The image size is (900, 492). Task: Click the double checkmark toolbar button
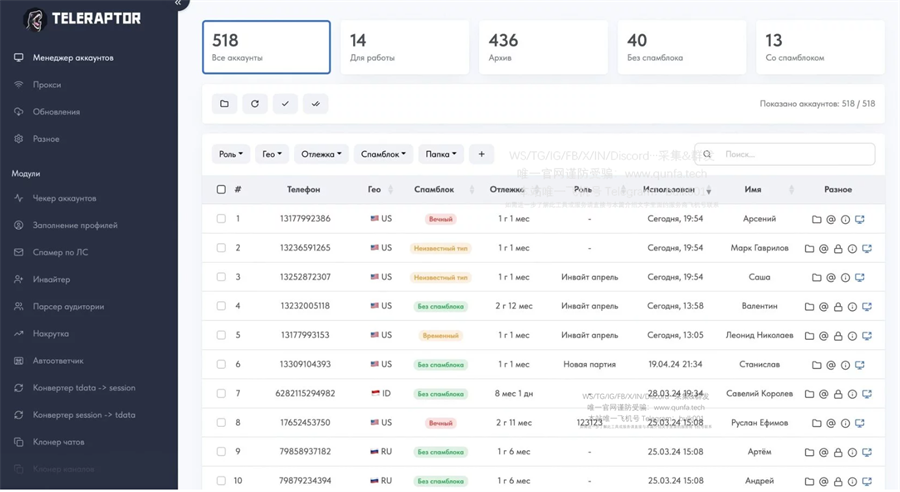[x=316, y=104]
